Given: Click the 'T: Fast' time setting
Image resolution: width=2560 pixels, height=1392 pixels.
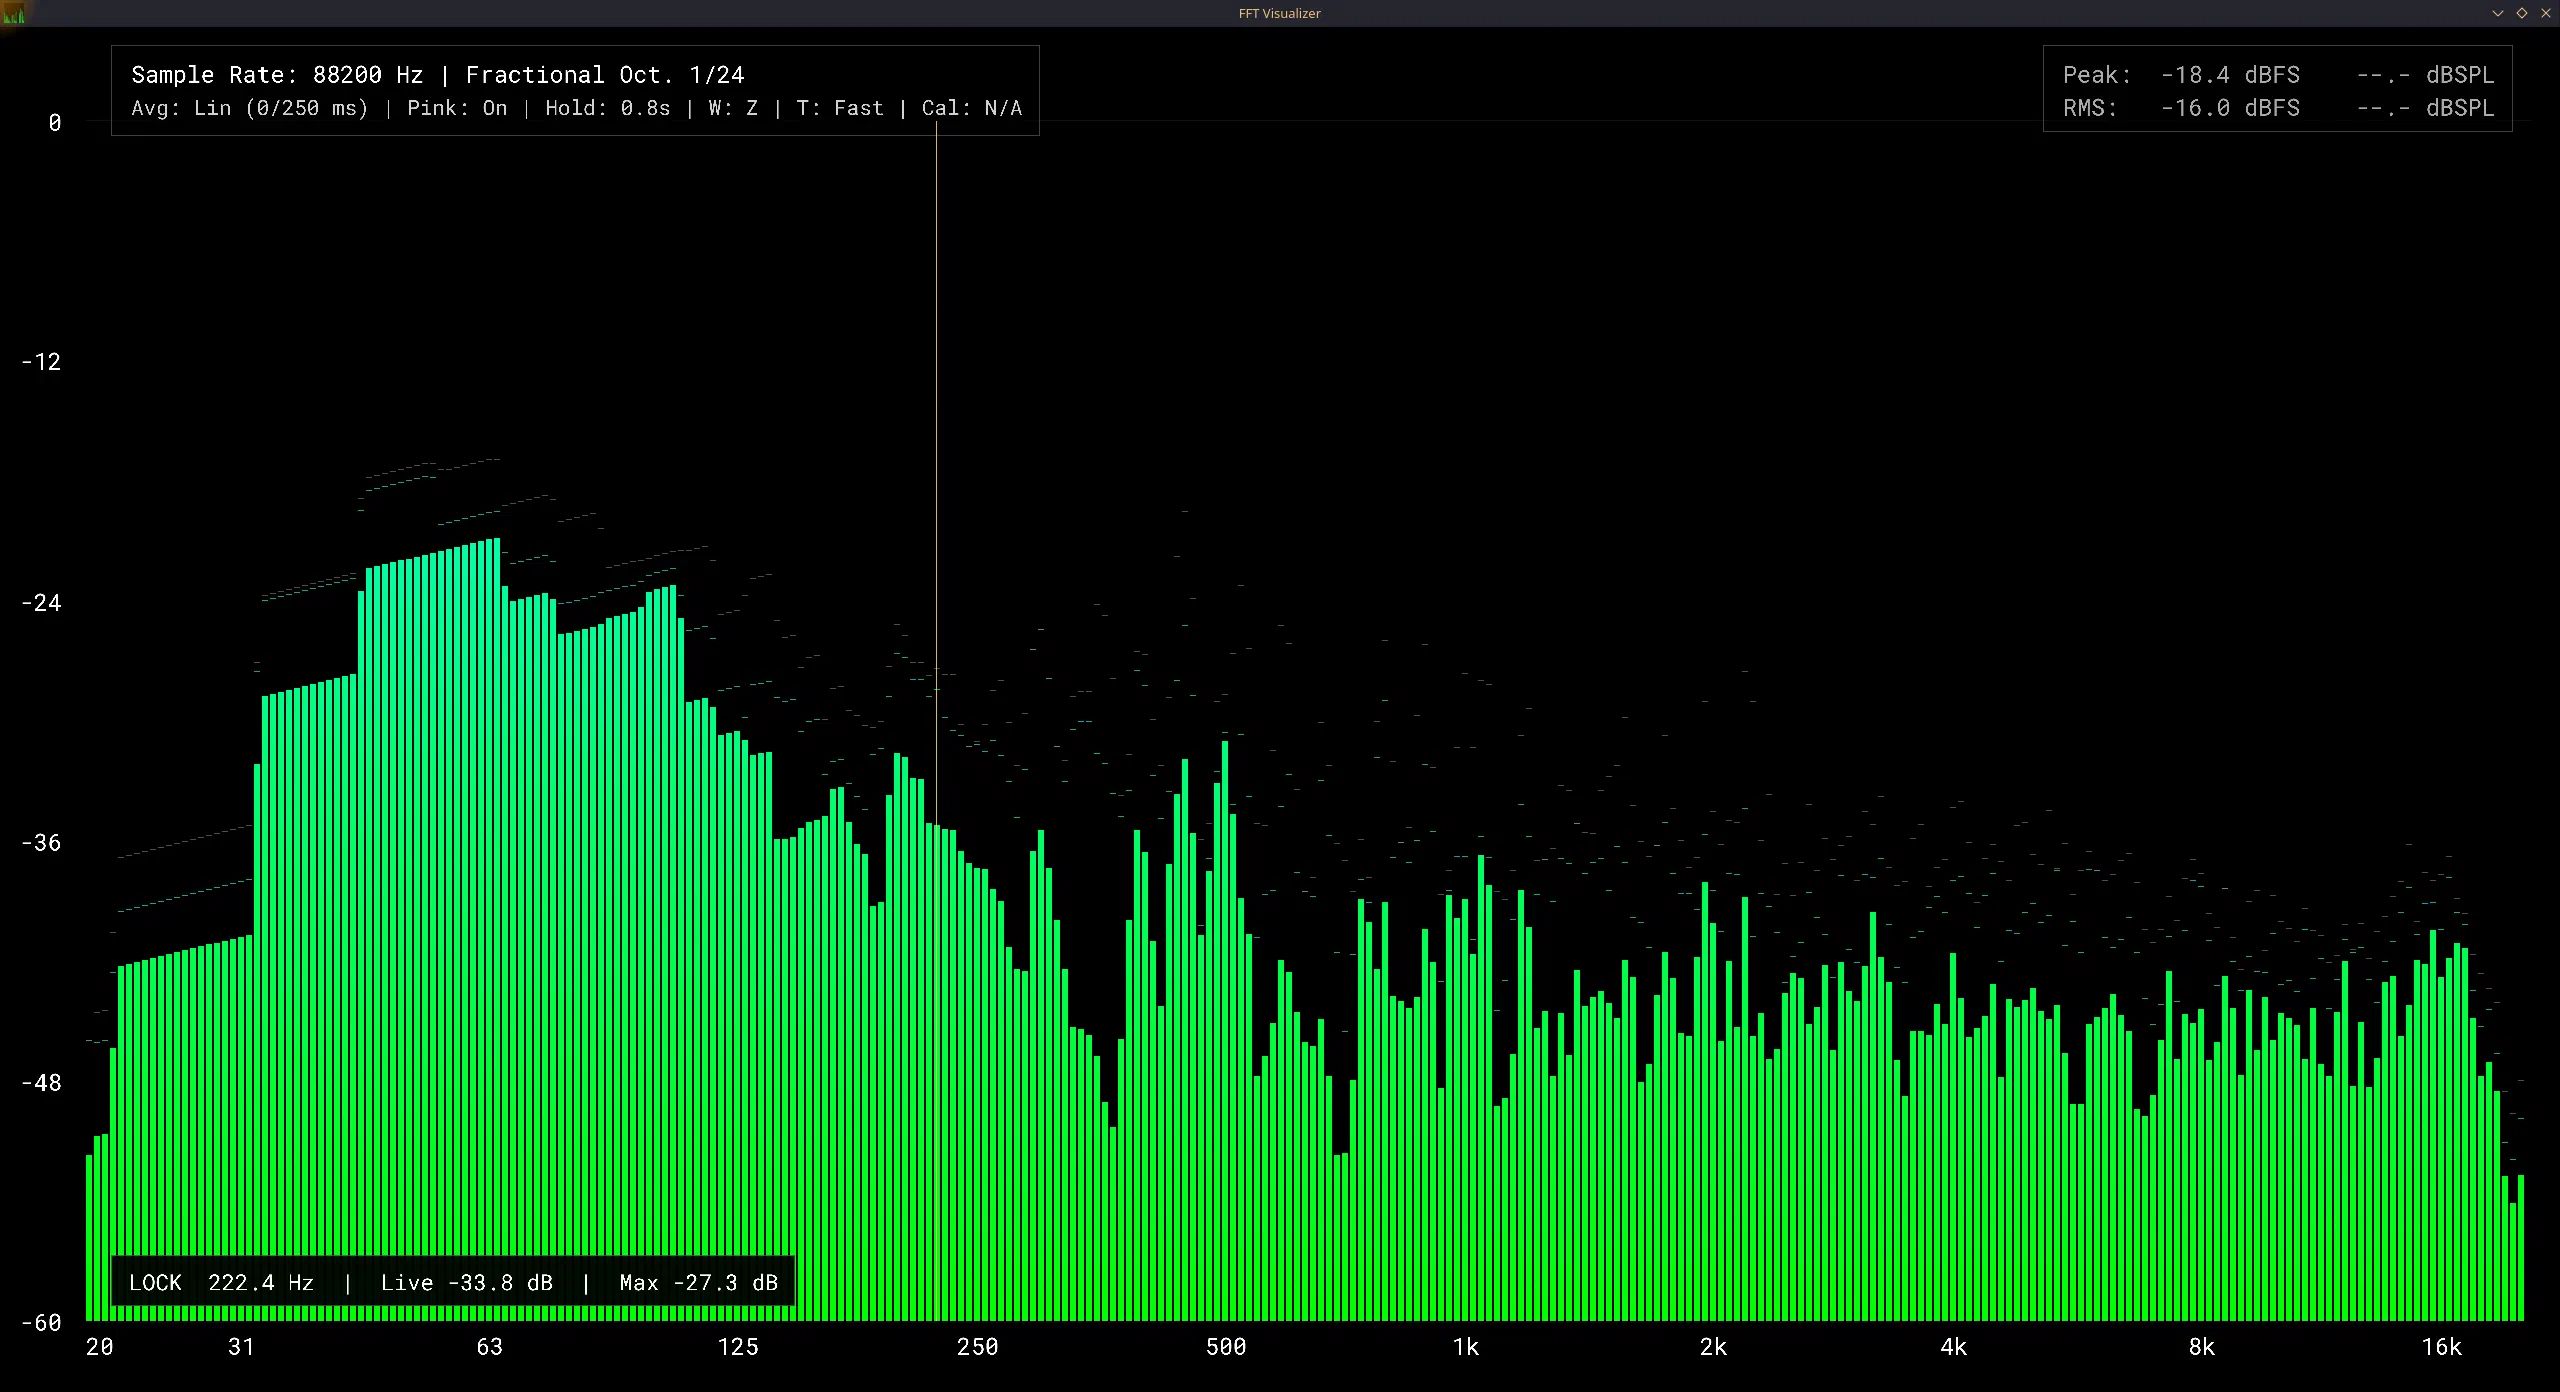Looking at the screenshot, I should tap(840, 108).
